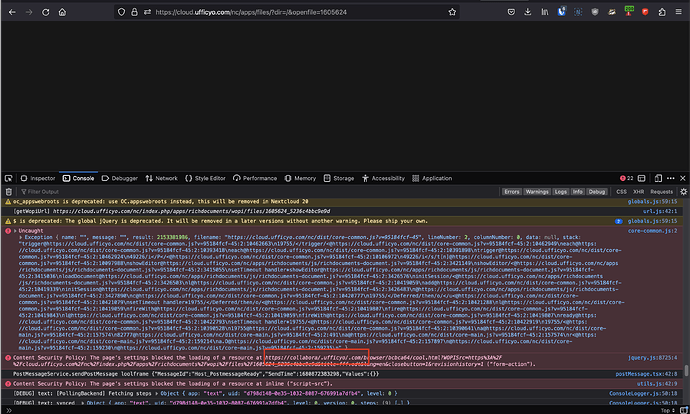
Task: Clear the console output with trash icon
Action: point(8,192)
